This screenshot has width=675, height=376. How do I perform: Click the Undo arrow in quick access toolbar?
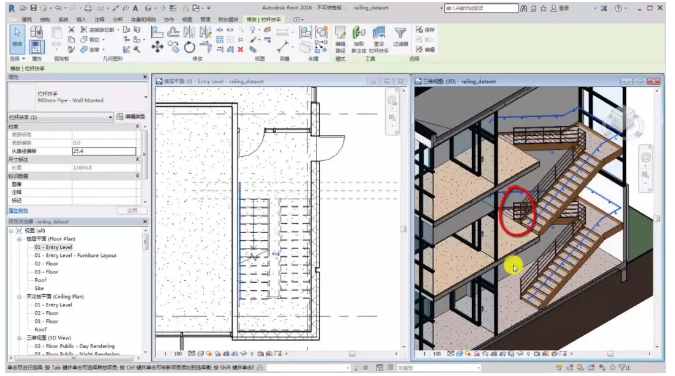[58, 8]
